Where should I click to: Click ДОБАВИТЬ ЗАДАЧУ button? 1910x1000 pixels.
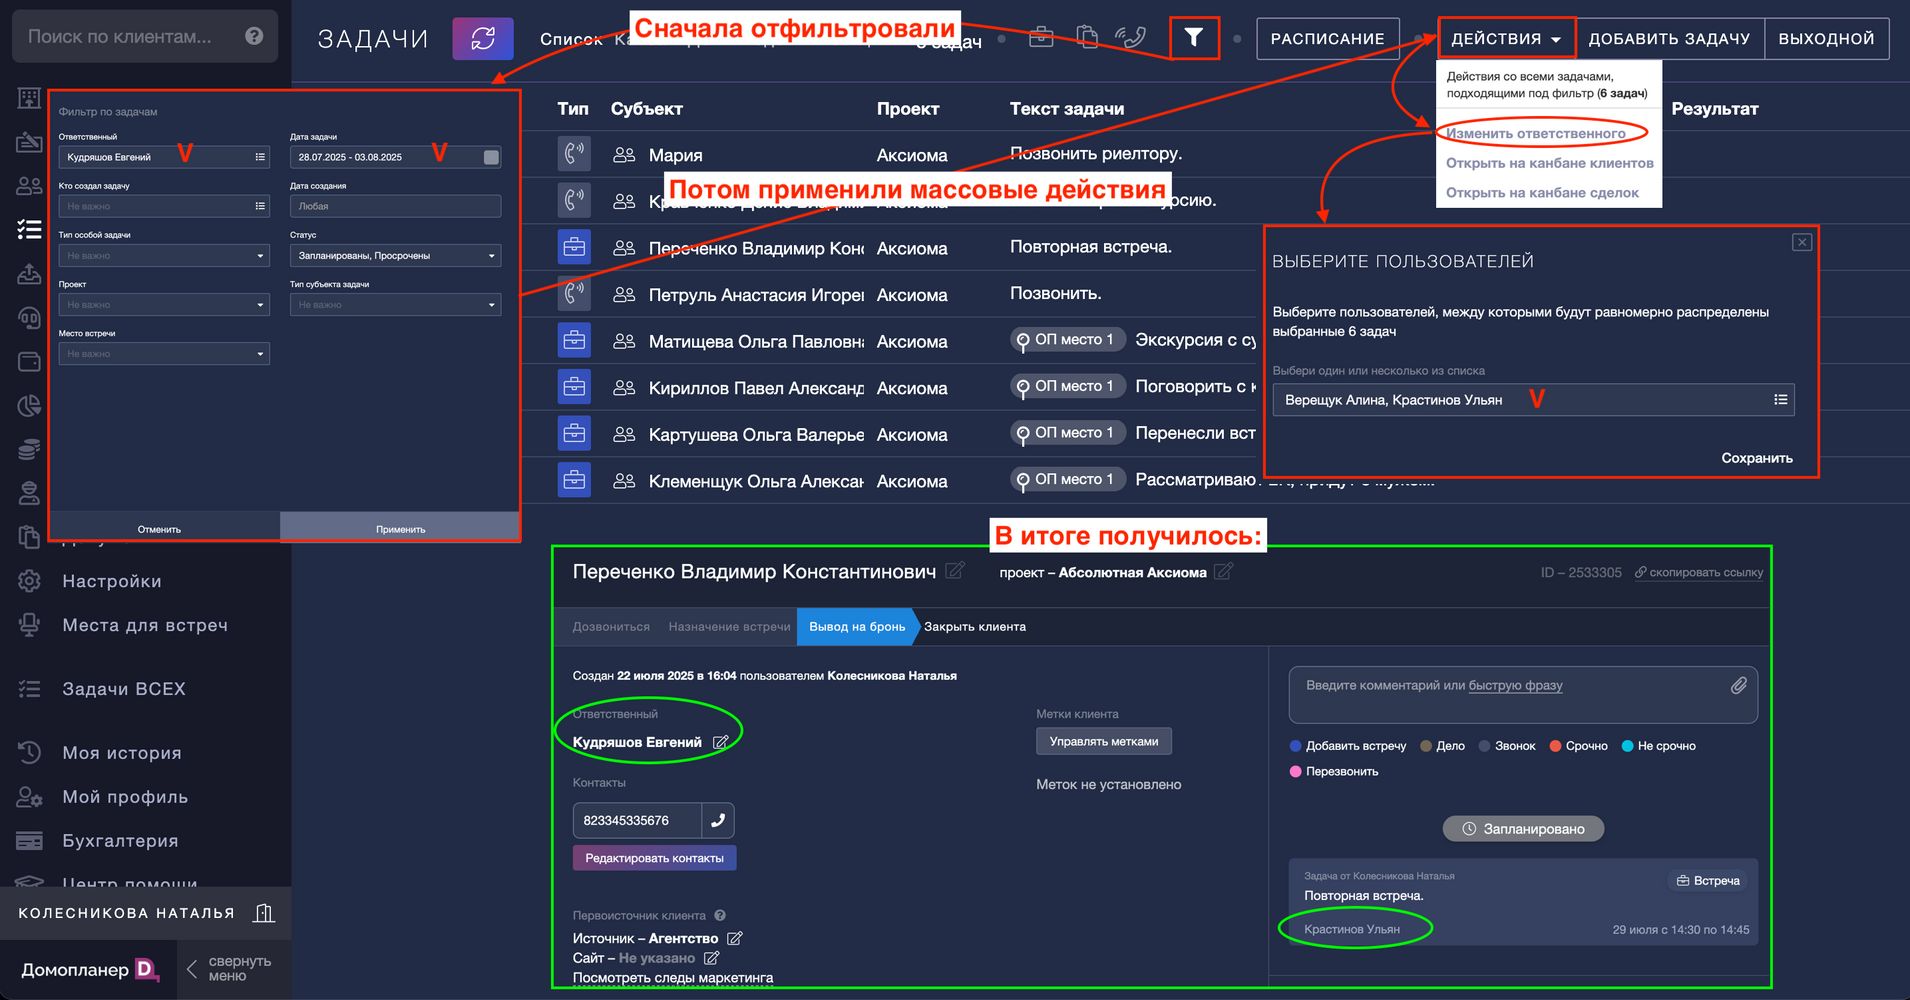[x=1669, y=38]
